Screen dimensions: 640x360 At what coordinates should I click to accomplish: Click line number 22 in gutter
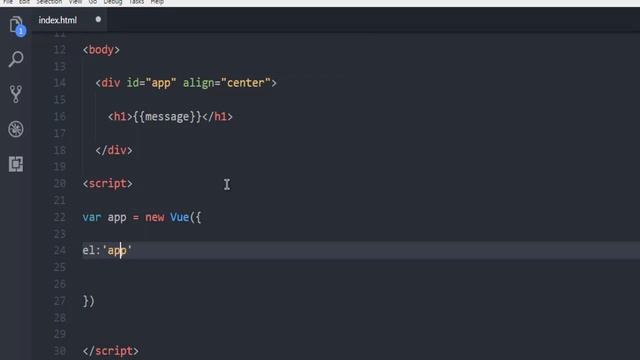(60, 217)
